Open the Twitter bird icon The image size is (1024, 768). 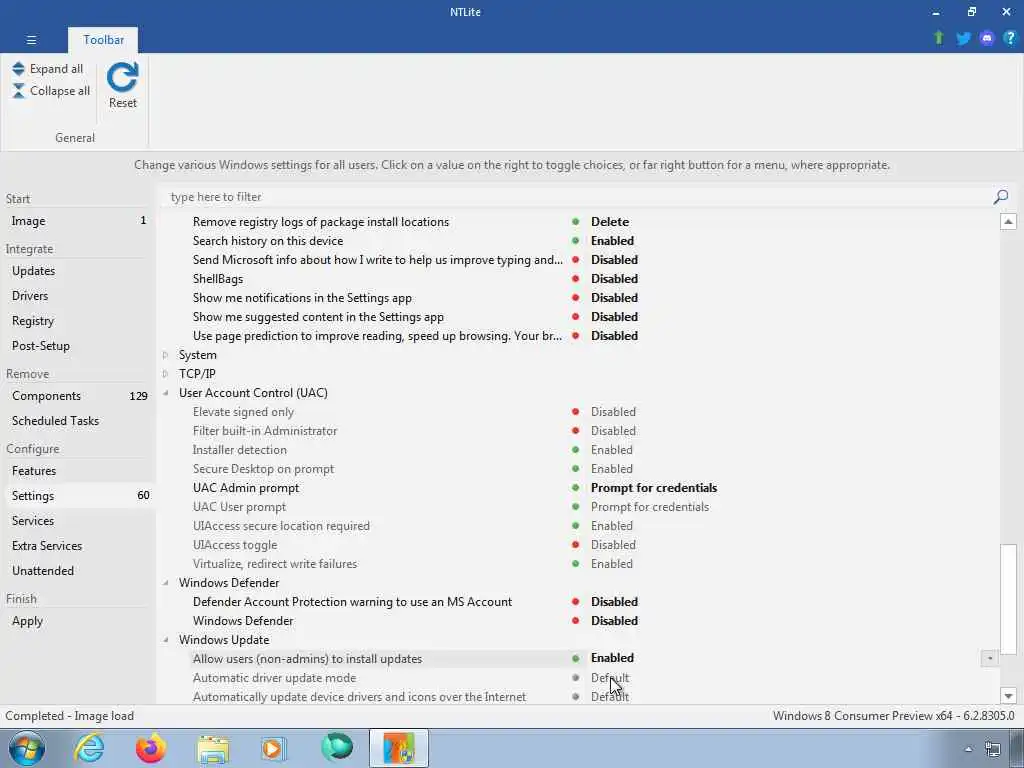[963, 38]
